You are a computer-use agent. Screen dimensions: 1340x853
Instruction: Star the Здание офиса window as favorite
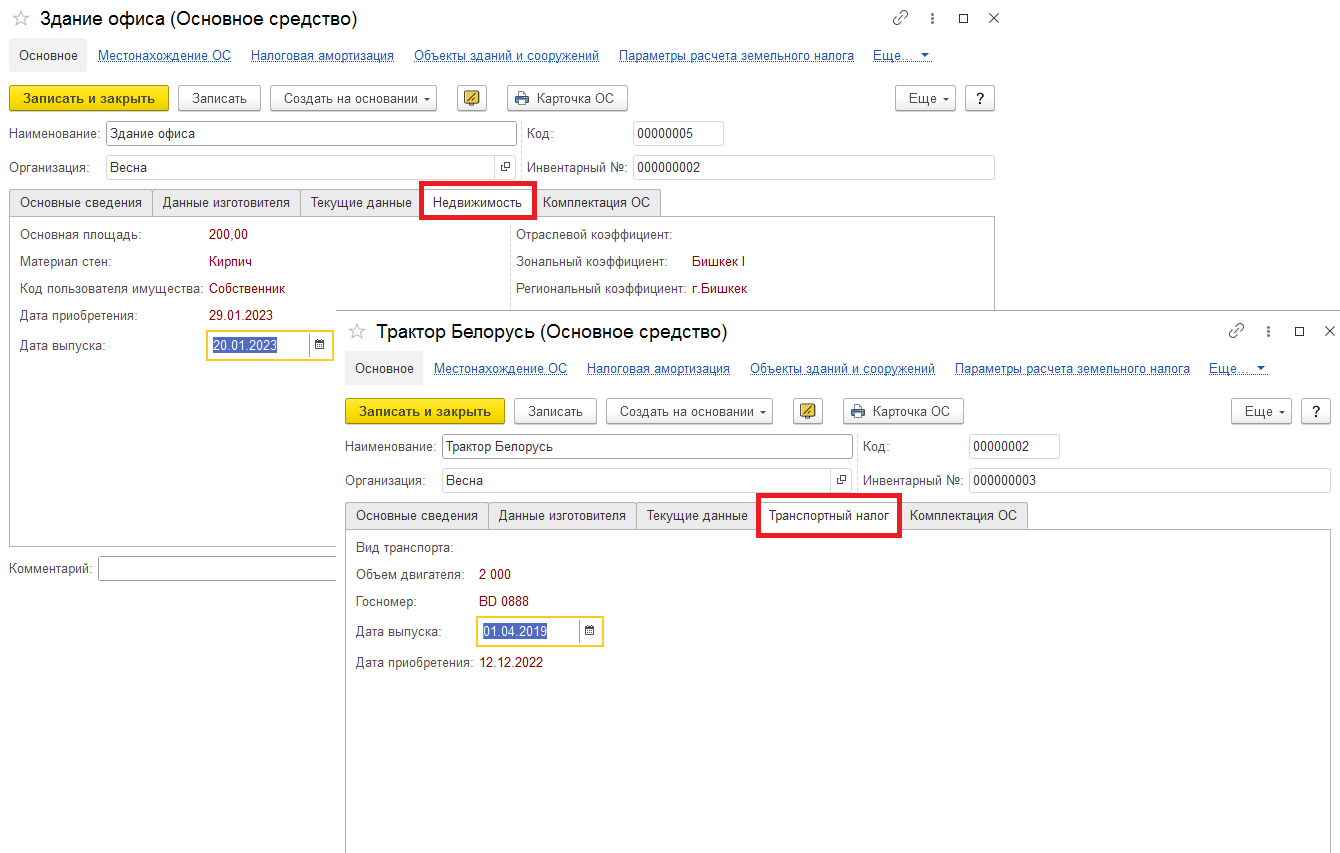coord(20,19)
